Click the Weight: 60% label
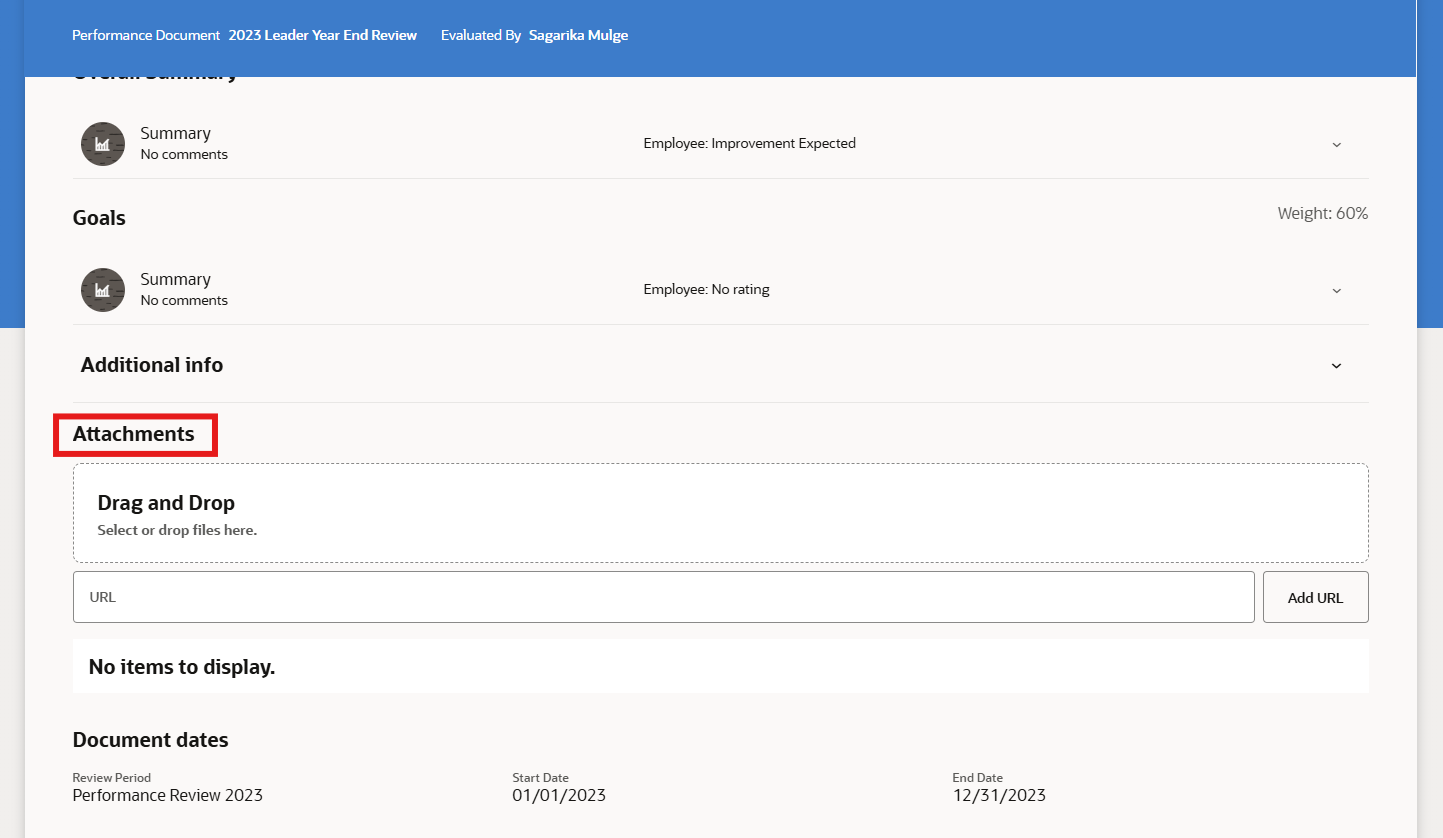 [x=1322, y=213]
